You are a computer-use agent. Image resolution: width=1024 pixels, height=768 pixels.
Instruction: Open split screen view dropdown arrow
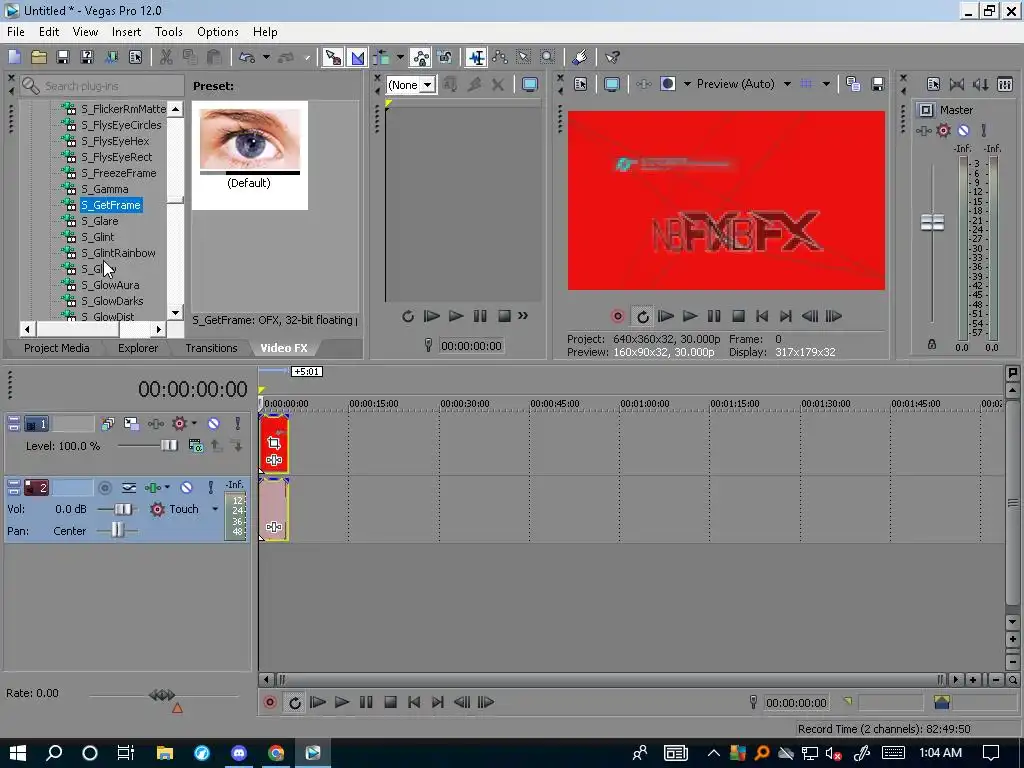(x=687, y=84)
